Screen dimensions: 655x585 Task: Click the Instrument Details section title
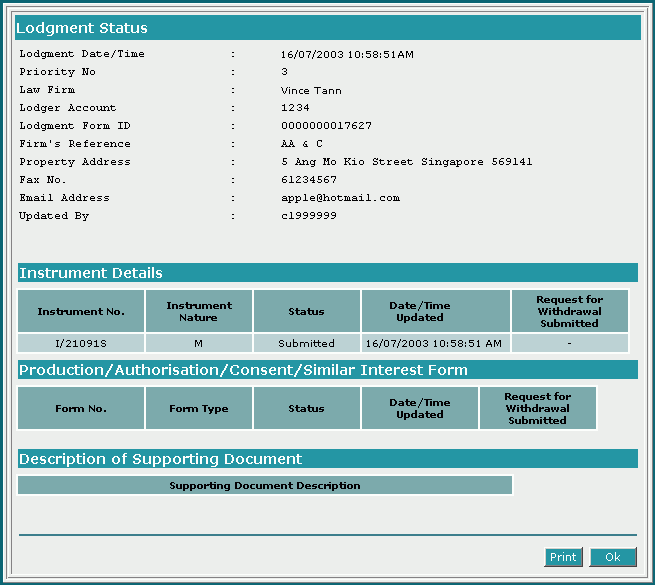point(91,273)
